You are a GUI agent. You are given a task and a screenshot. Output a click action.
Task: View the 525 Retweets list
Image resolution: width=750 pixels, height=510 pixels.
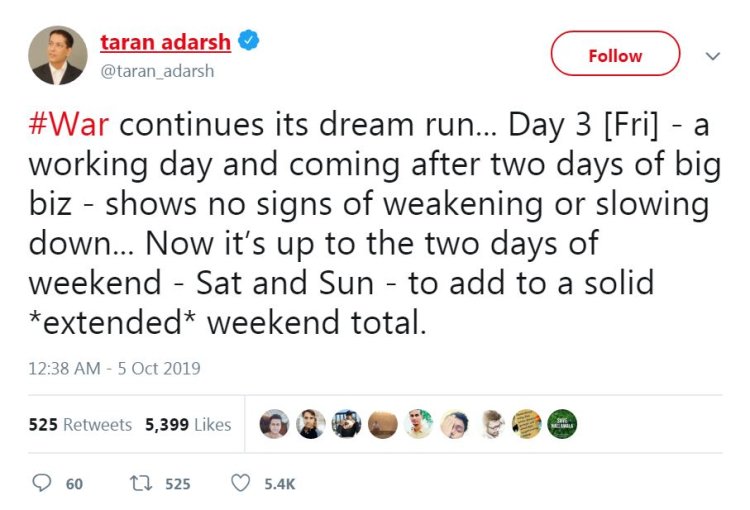[x=80, y=424]
